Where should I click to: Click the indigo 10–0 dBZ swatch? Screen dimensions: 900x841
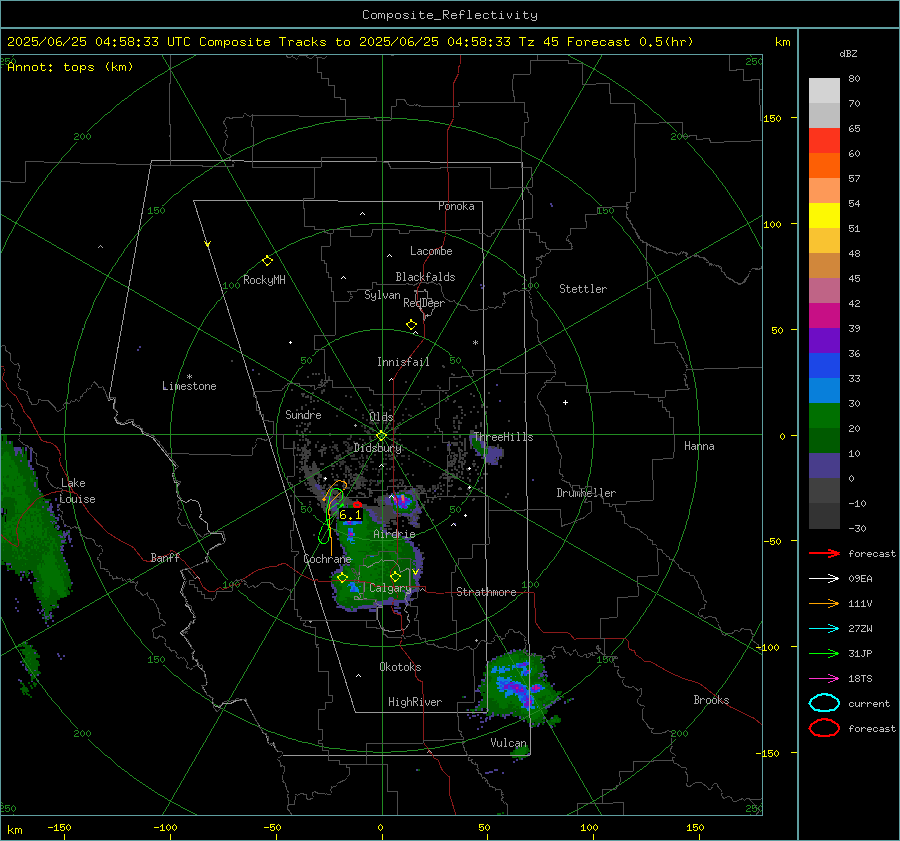[824, 466]
